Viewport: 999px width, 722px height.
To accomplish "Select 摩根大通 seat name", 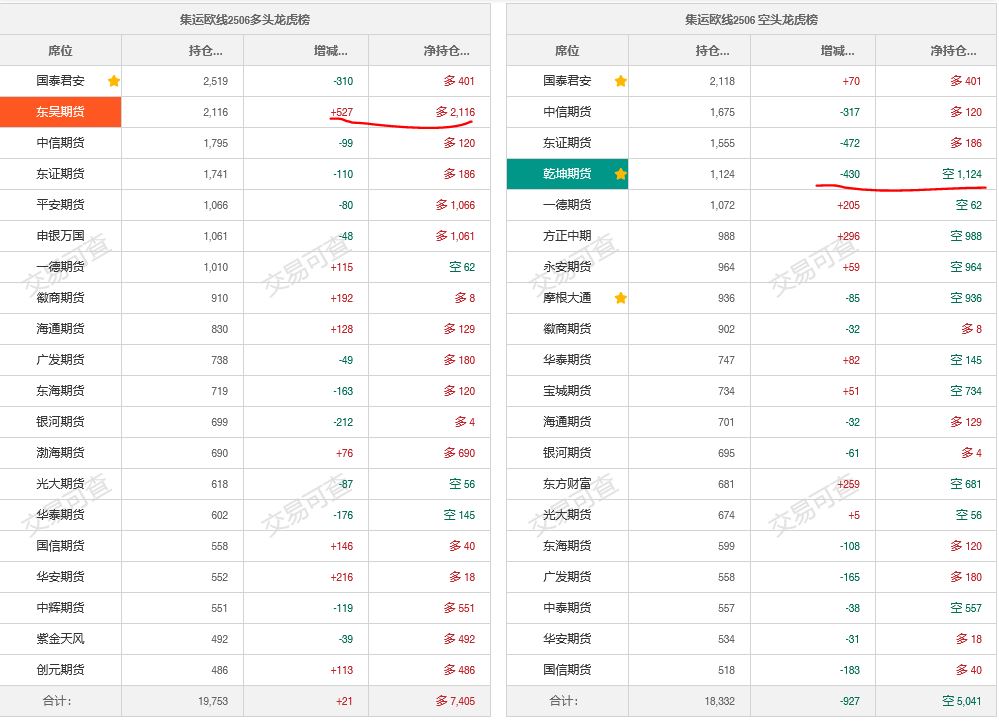I will click(567, 298).
